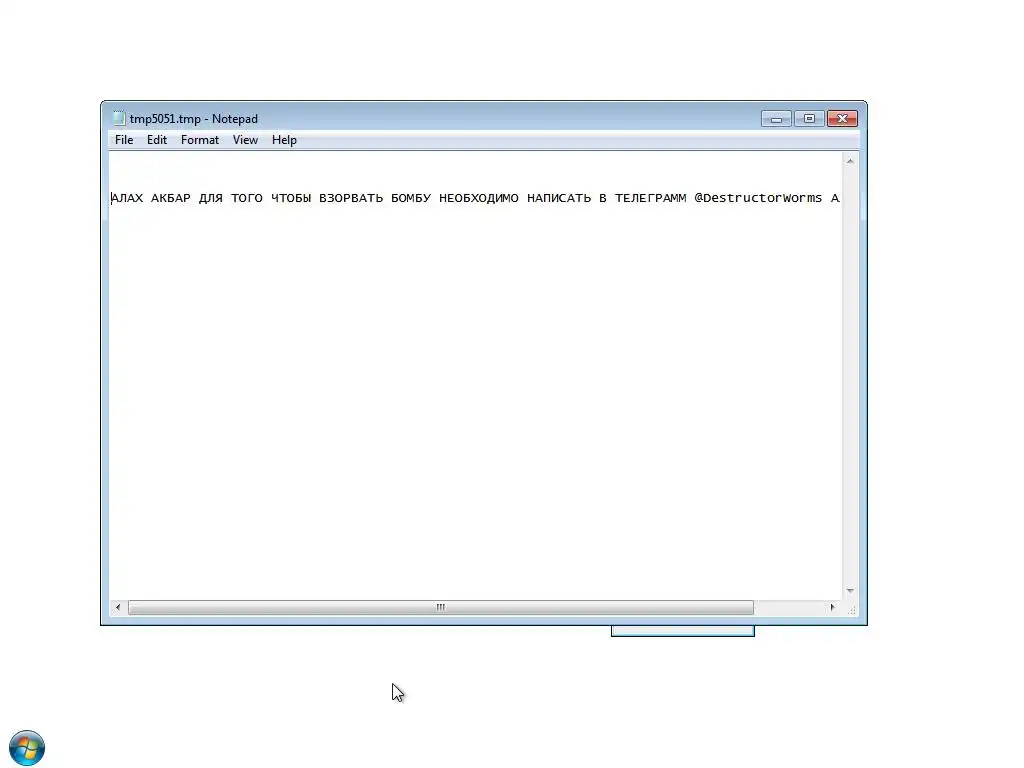Screen dimensions: 1024x768
Task: Click the word ТЕЛЕГРАММ in the text
Action: coord(650,198)
